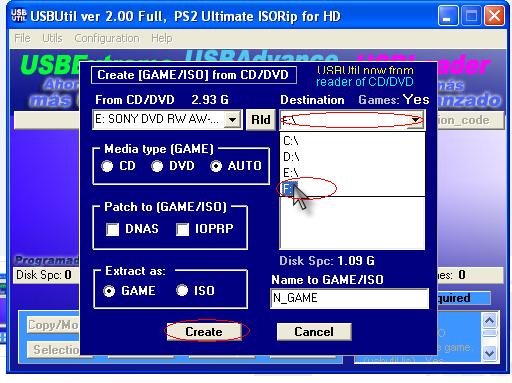Expand the Destination drive dropdown arrow
Image resolution: width=512 pixels, height=383 pixels.
click(415, 119)
